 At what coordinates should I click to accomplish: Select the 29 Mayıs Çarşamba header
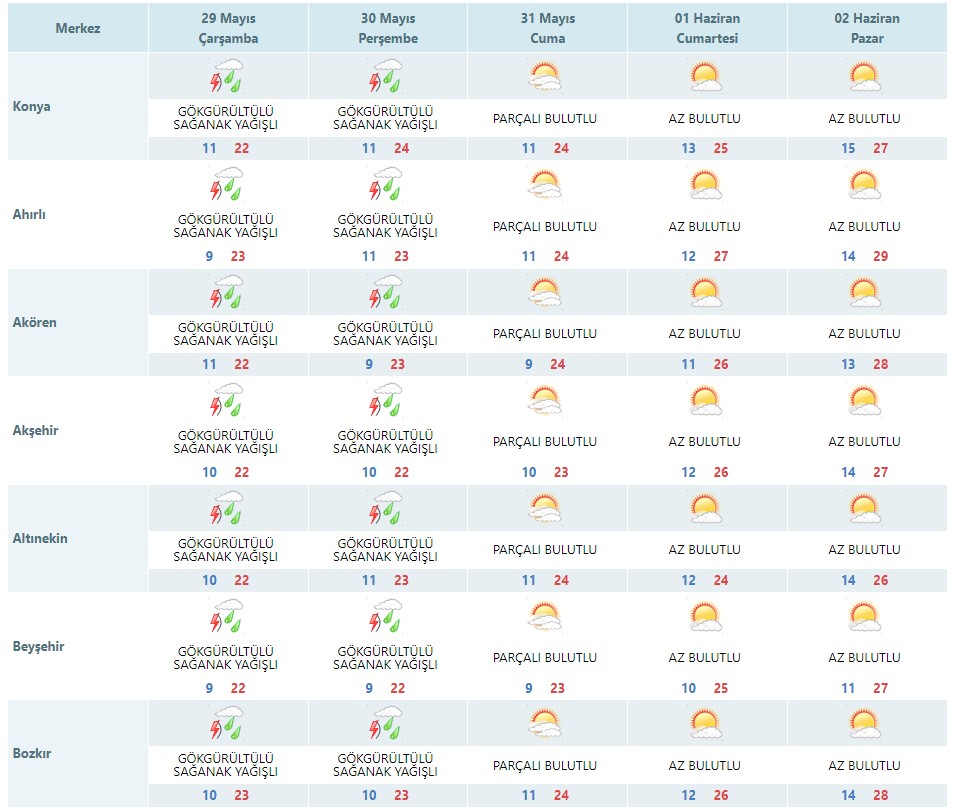[x=229, y=28]
